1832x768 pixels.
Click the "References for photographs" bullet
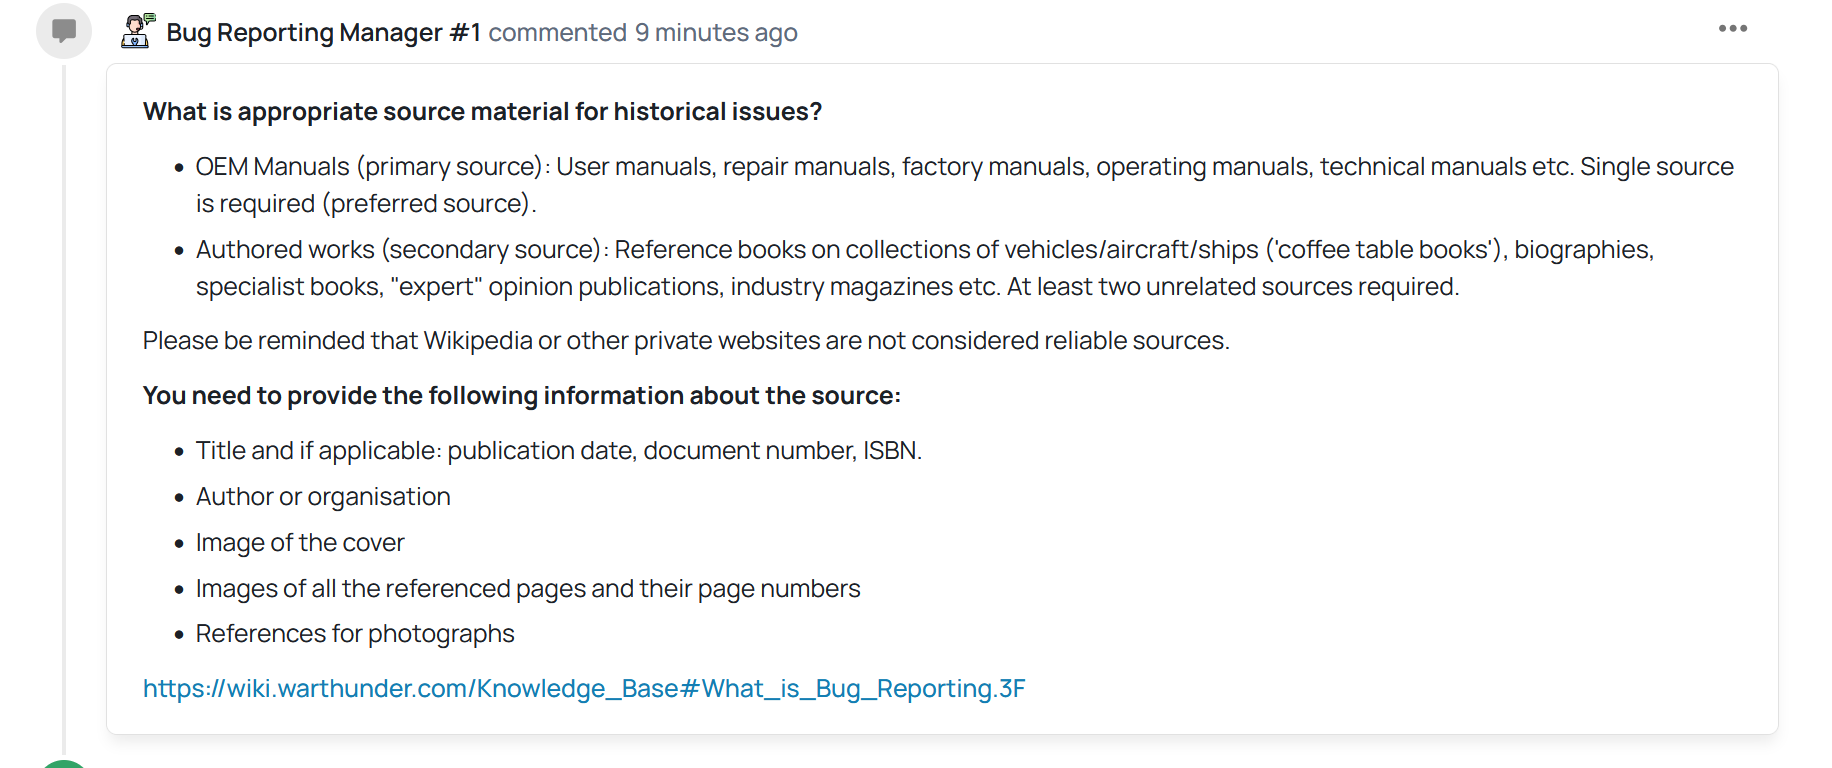(355, 634)
